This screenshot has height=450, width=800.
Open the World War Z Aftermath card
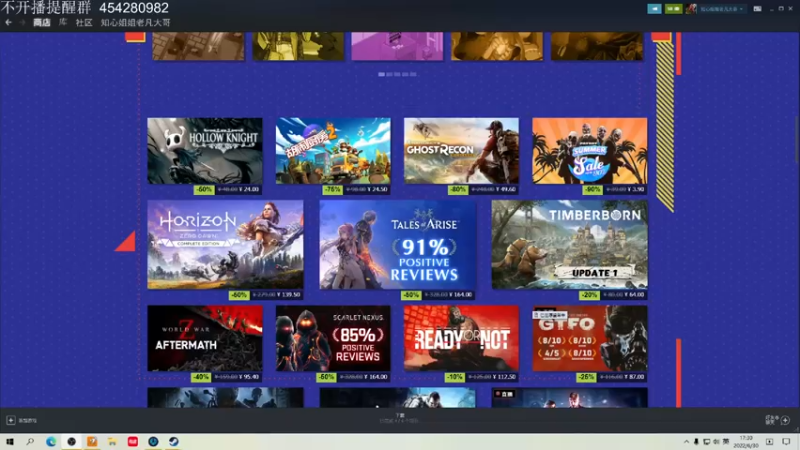(205, 338)
